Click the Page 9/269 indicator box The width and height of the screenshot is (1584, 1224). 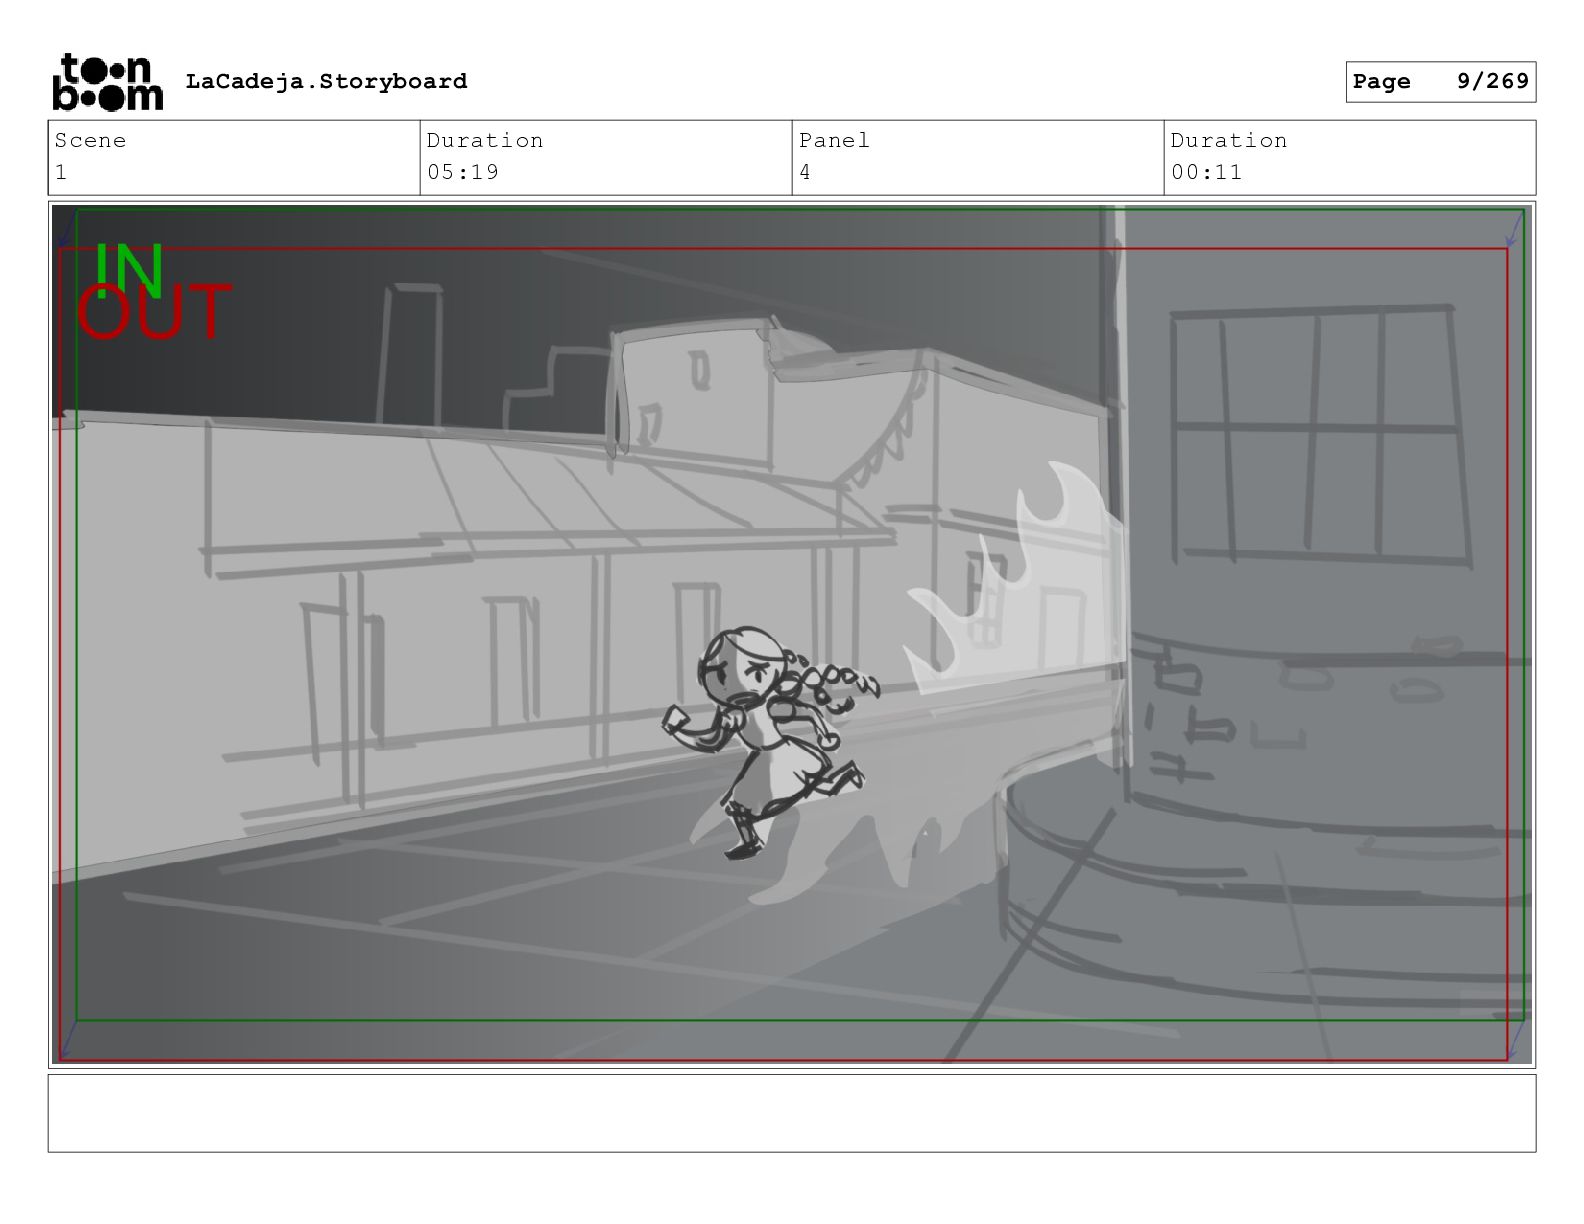pos(1440,82)
